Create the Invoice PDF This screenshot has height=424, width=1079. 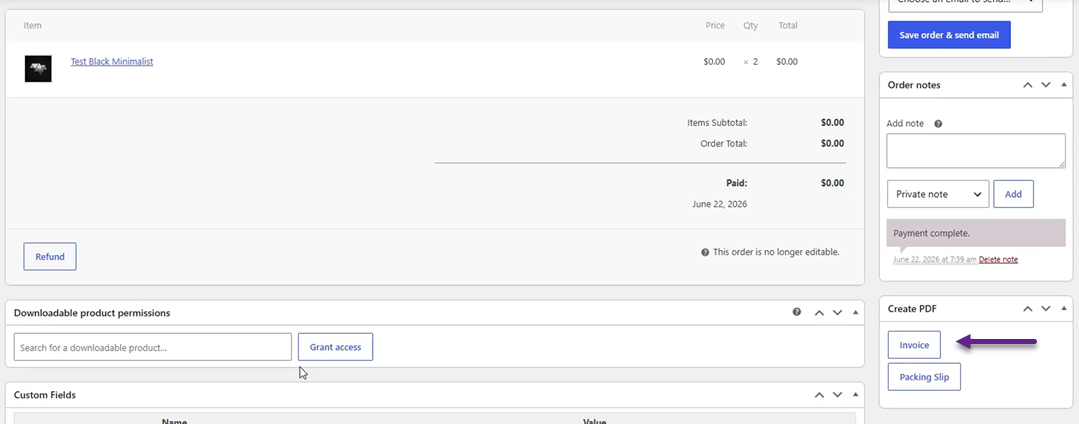pos(914,345)
